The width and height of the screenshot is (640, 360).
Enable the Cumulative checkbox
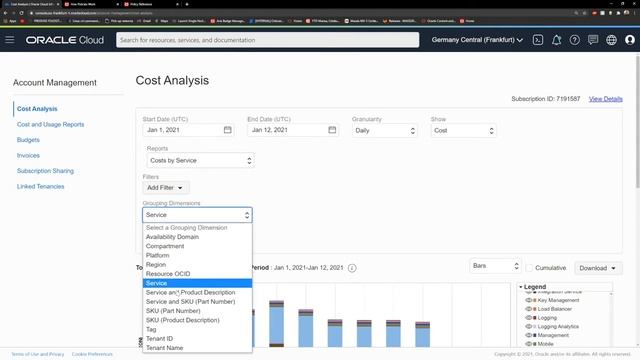tap(529, 268)
